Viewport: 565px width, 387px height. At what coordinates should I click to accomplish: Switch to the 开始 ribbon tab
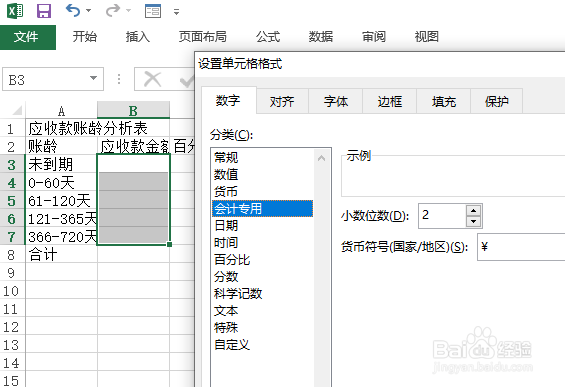pos(85,37)
